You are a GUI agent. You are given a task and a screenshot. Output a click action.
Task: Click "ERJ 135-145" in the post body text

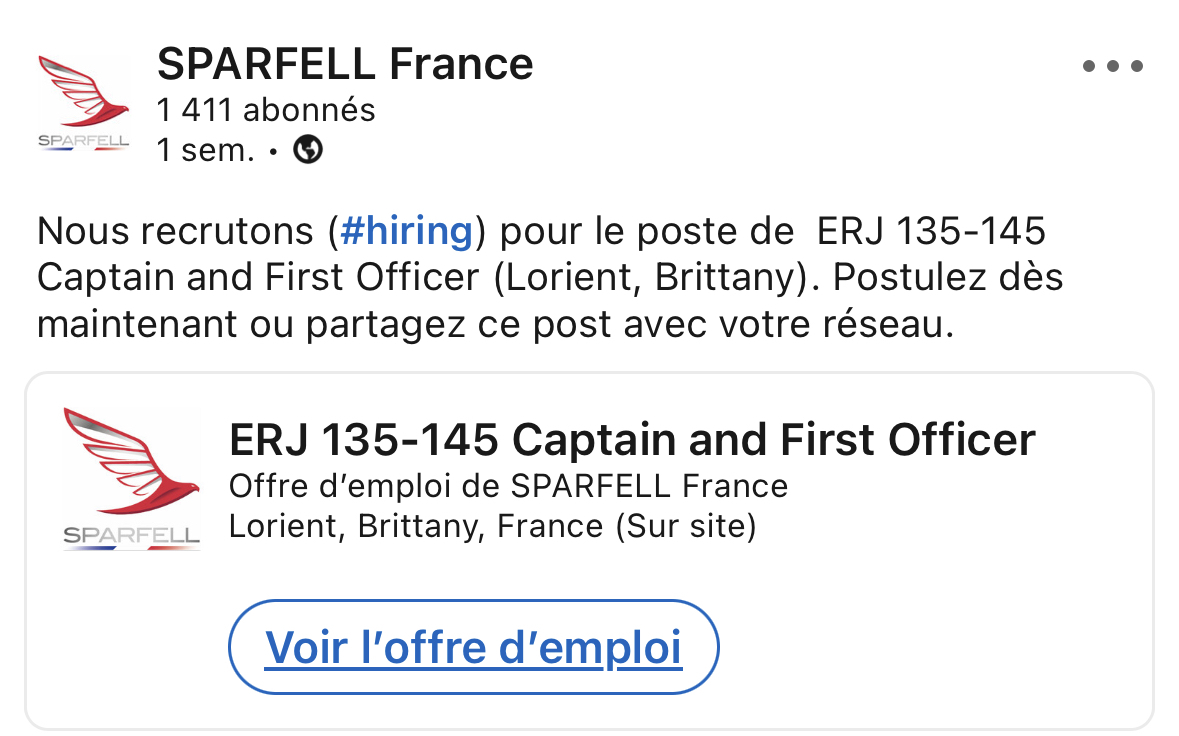point(931,231)
